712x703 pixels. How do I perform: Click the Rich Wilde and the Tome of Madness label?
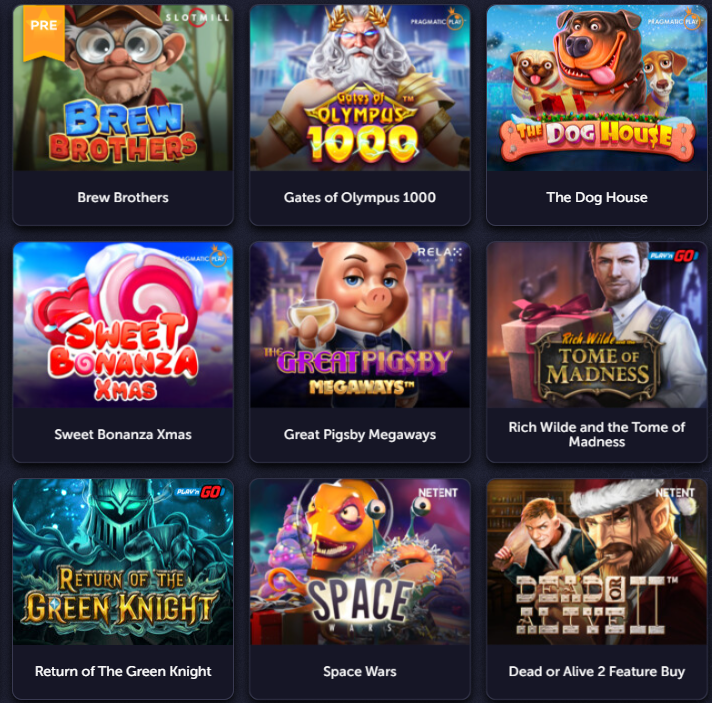coord(597,434)
